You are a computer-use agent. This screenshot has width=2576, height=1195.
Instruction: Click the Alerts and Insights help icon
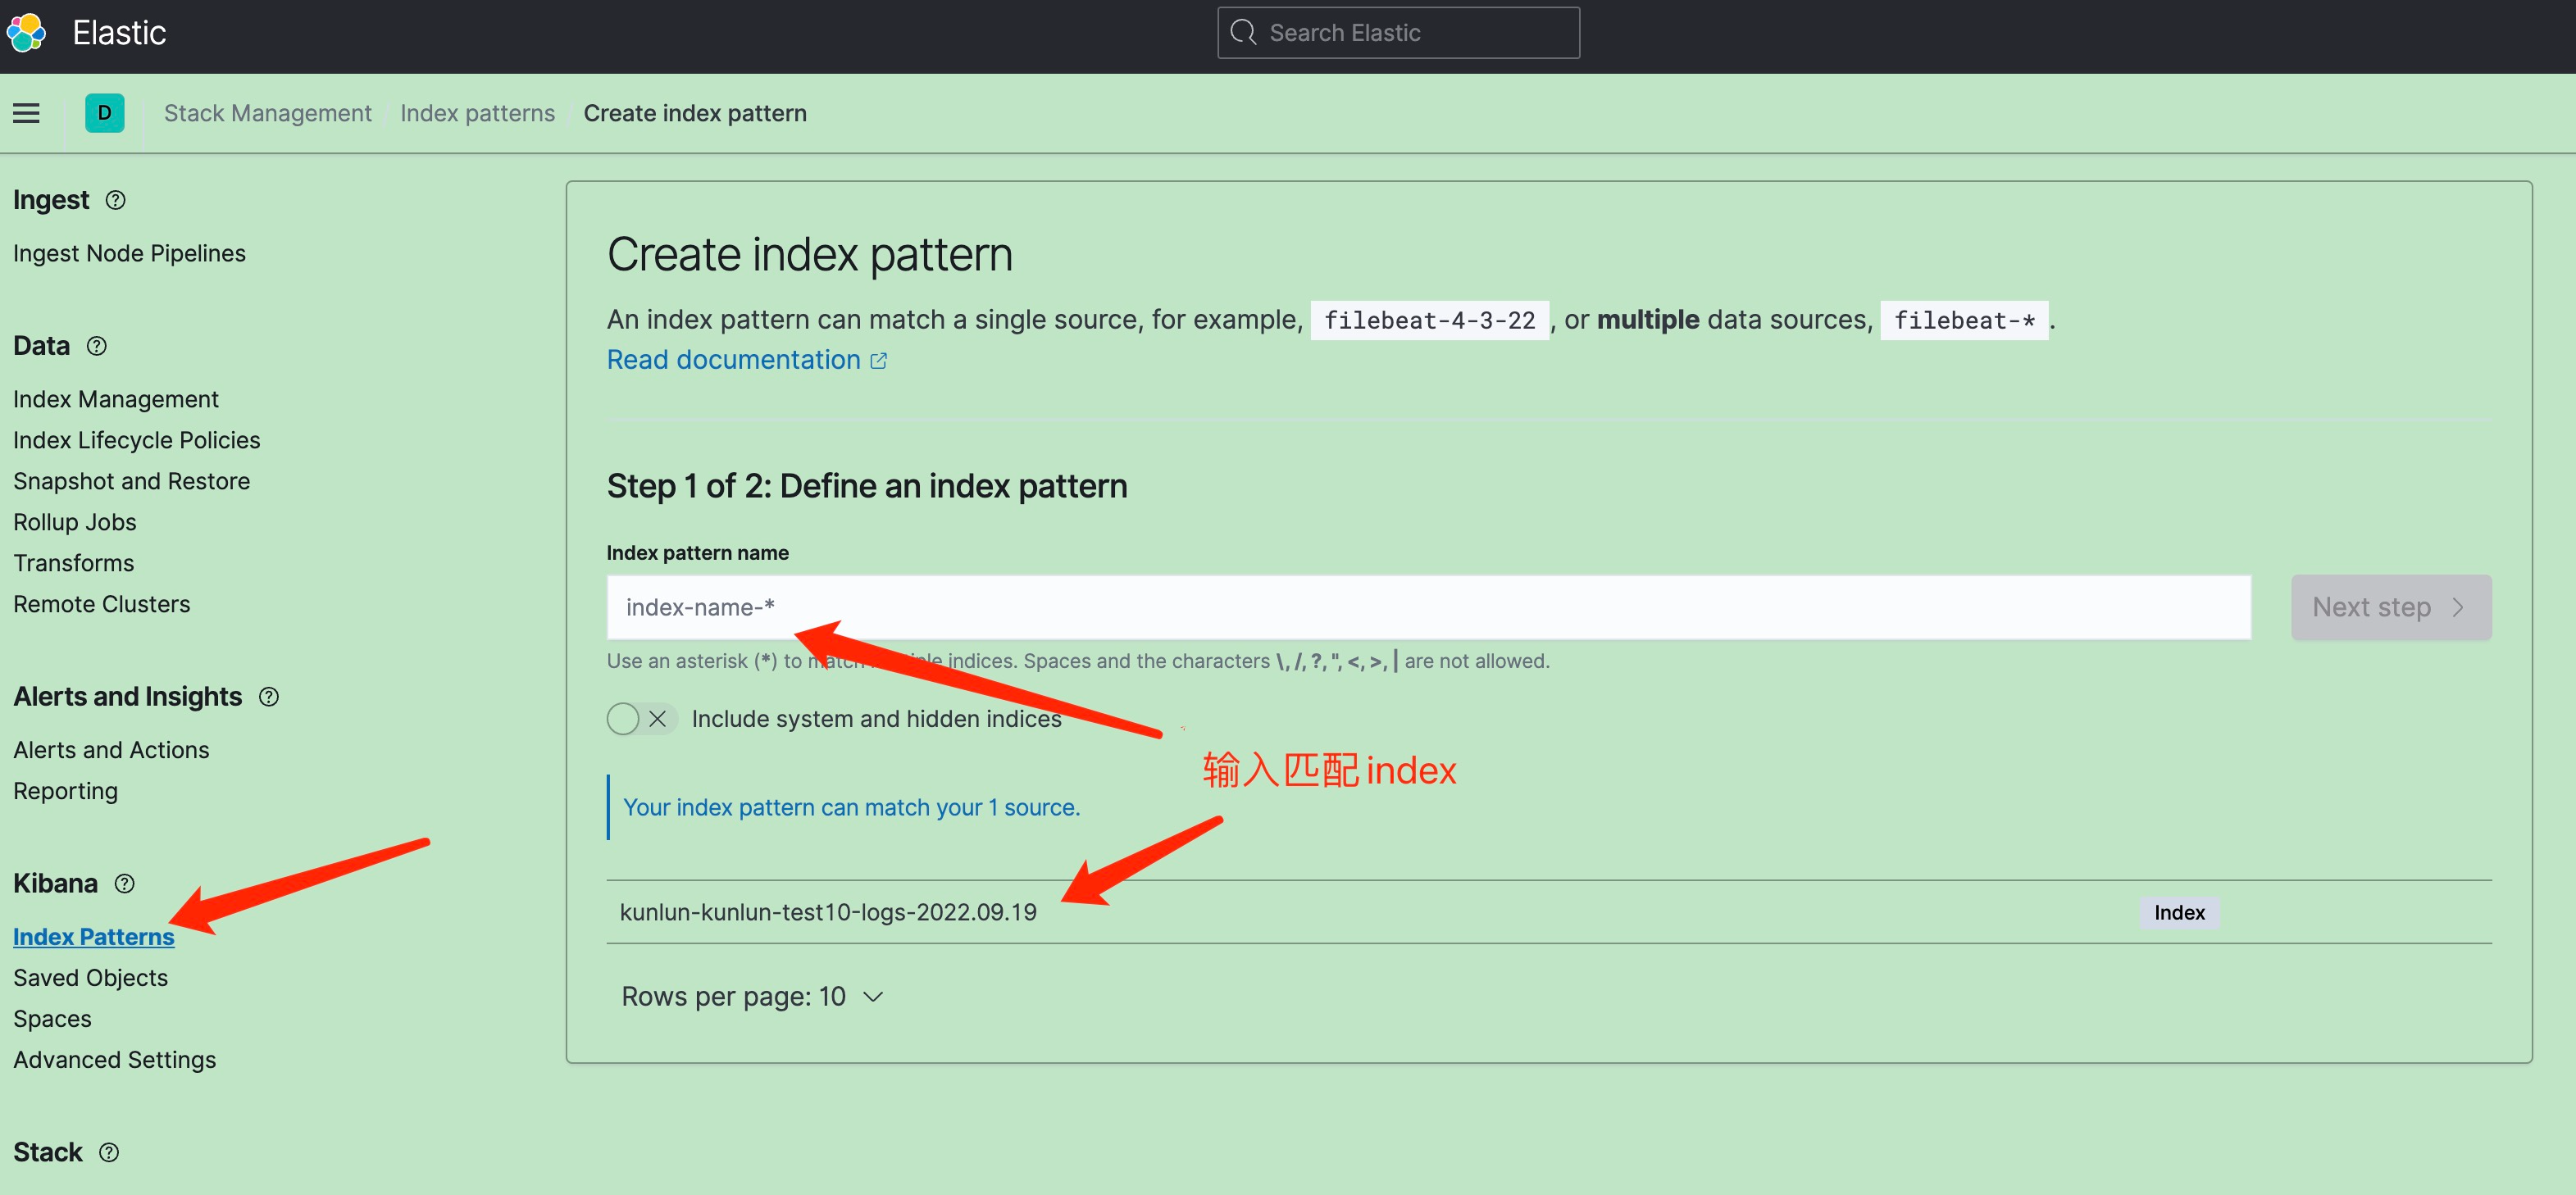(269, 697)
